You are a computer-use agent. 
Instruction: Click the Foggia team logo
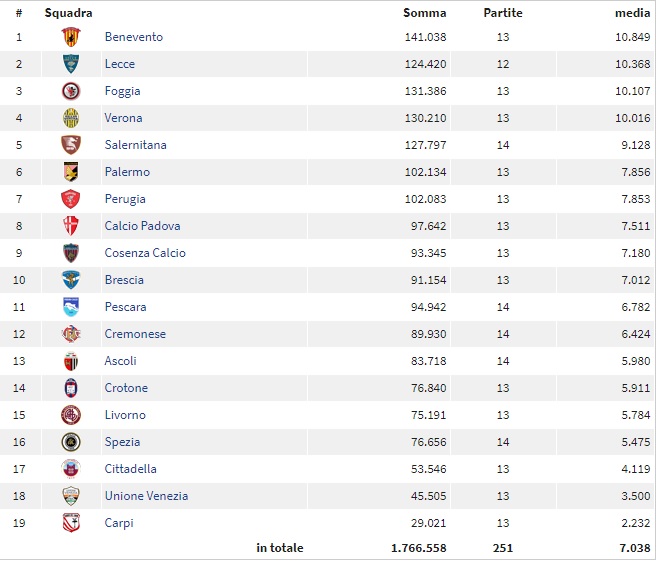71,91
